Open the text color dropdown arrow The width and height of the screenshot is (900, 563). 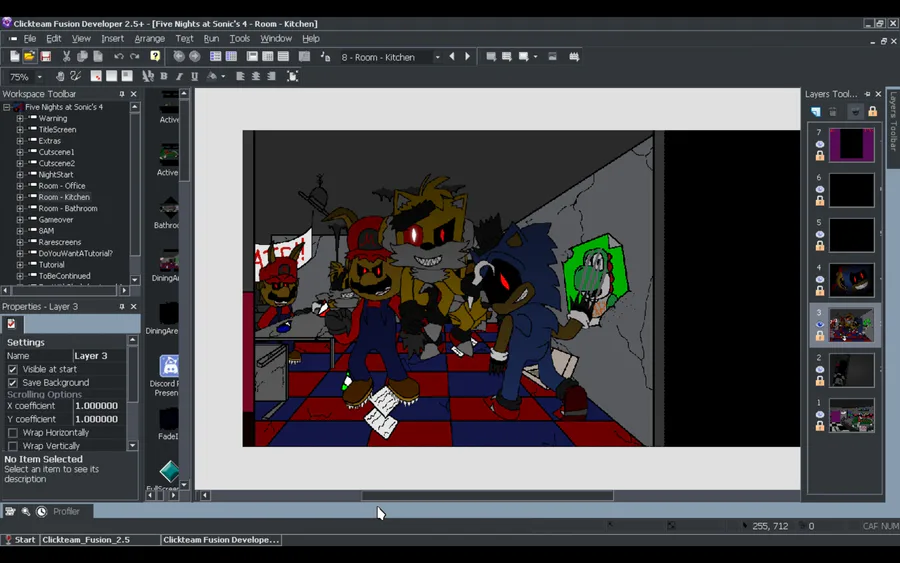coord(223,76)
